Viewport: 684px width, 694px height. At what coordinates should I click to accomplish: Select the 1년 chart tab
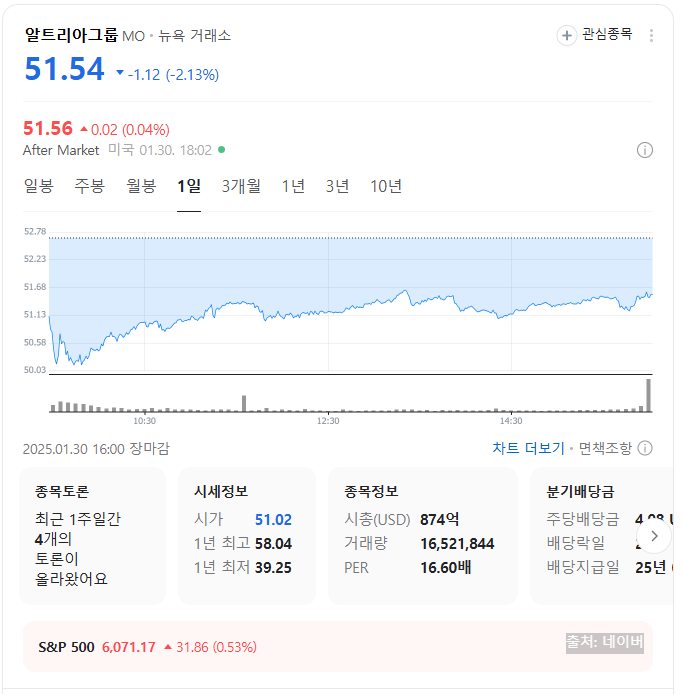293,186
